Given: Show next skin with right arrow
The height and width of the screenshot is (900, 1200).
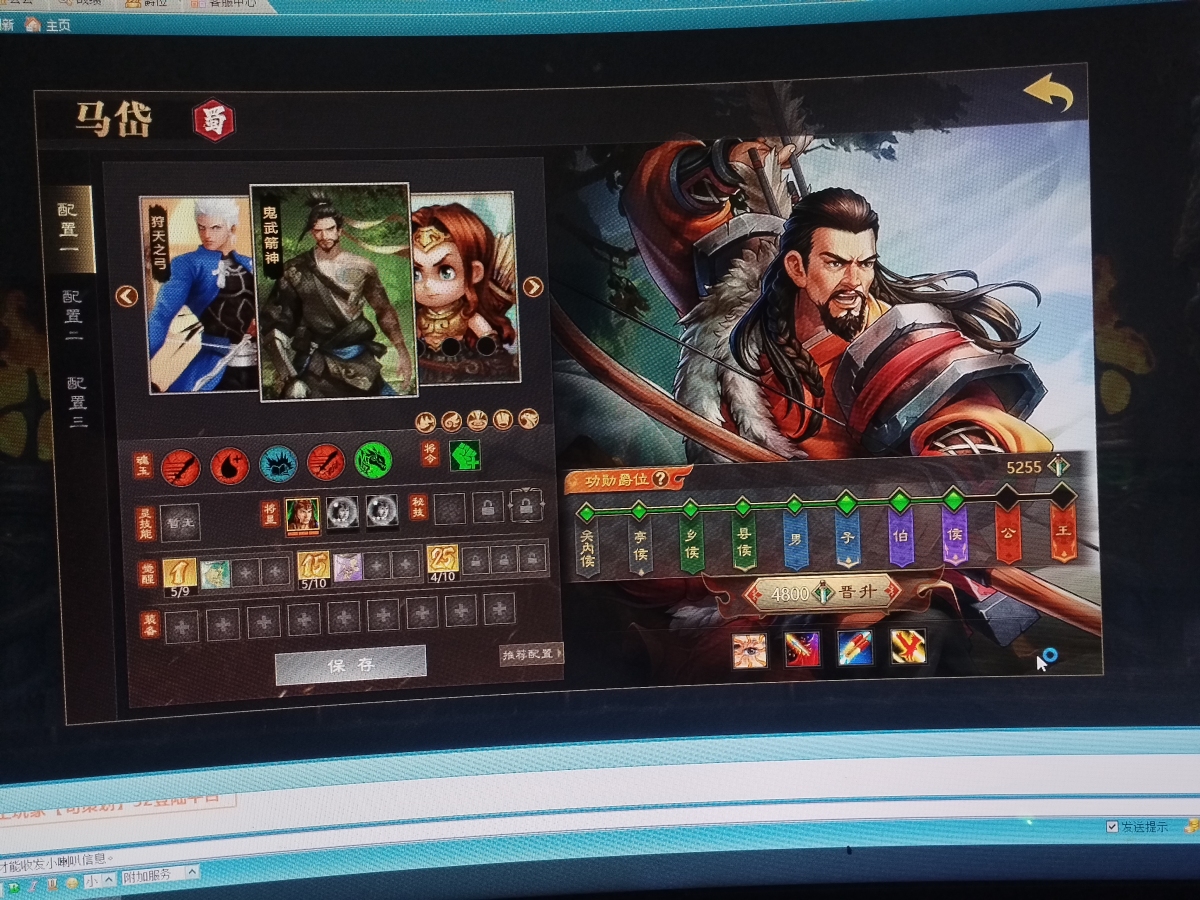Looking at the screenshot, I should point(533,286).
